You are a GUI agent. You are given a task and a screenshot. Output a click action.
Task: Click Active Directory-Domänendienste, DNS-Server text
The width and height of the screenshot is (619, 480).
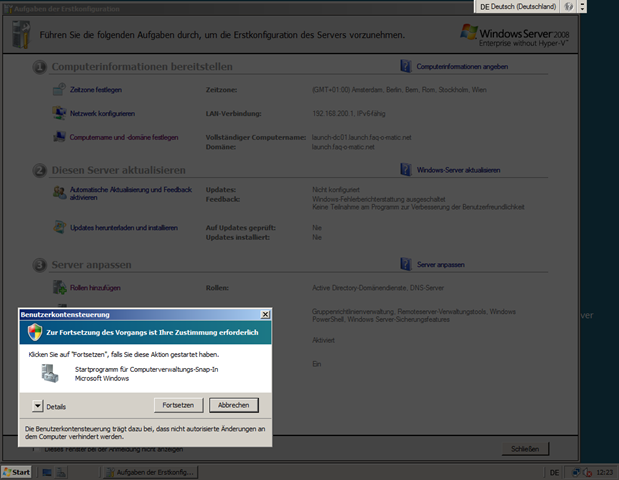pos(378,288)
